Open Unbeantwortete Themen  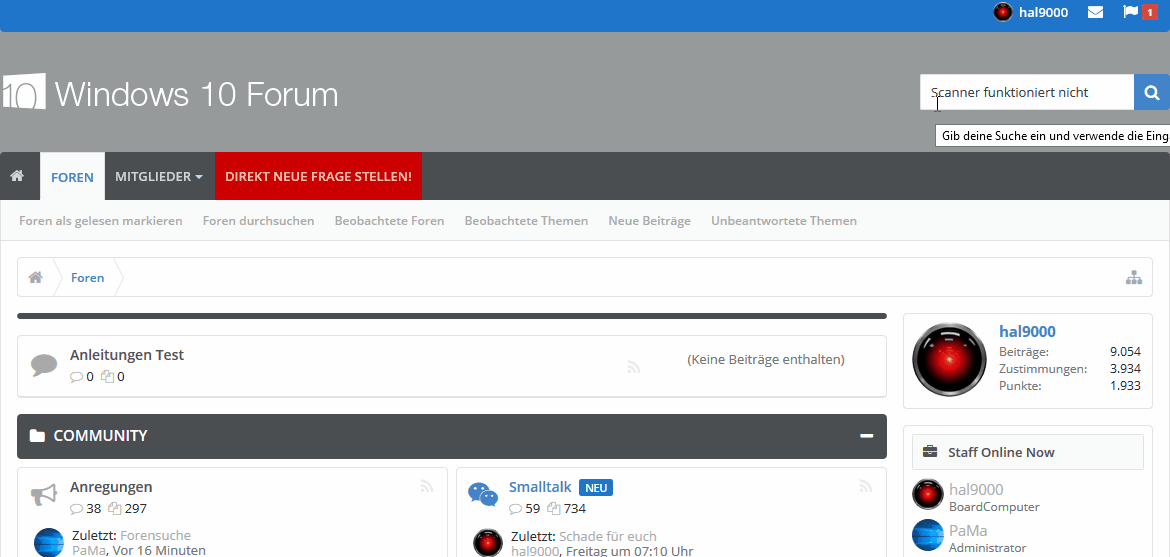[783, 221]
